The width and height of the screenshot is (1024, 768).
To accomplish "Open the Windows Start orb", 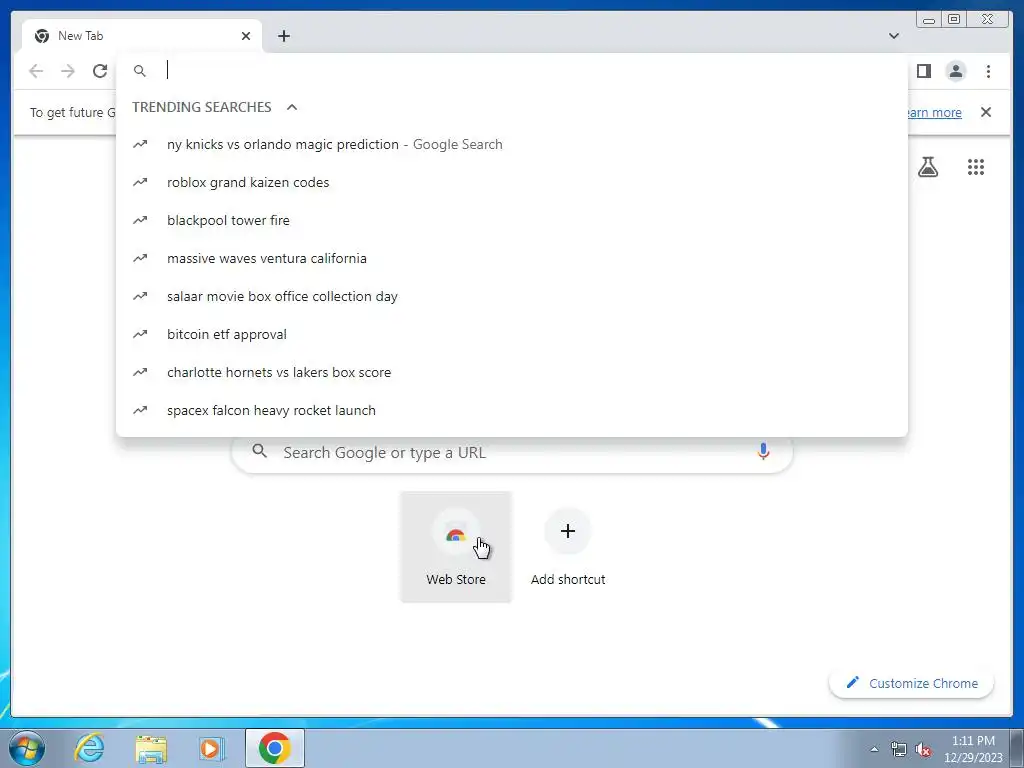I will 27,748.
